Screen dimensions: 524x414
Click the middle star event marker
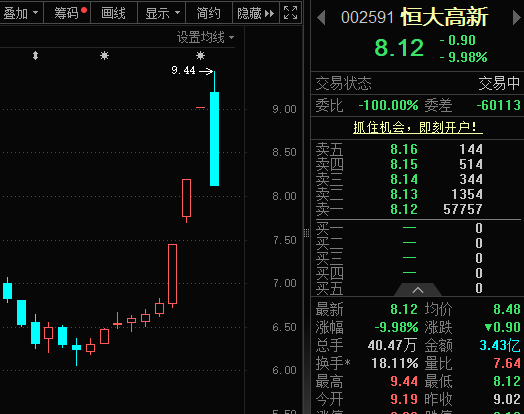click(x=104, y=55)
